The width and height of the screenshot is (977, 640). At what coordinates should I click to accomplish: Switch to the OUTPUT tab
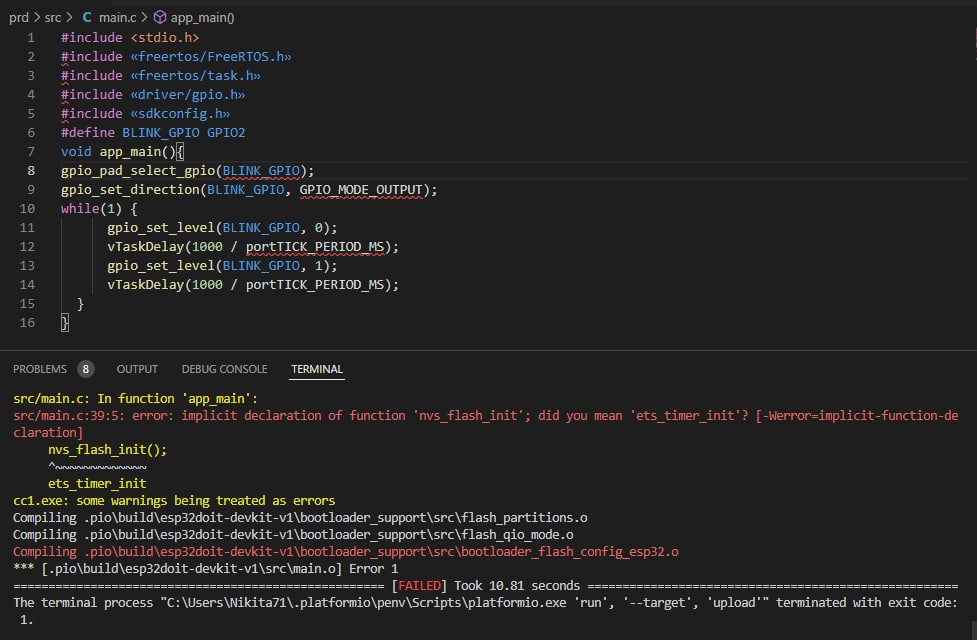pyautogui.click(x=137, y=369)
